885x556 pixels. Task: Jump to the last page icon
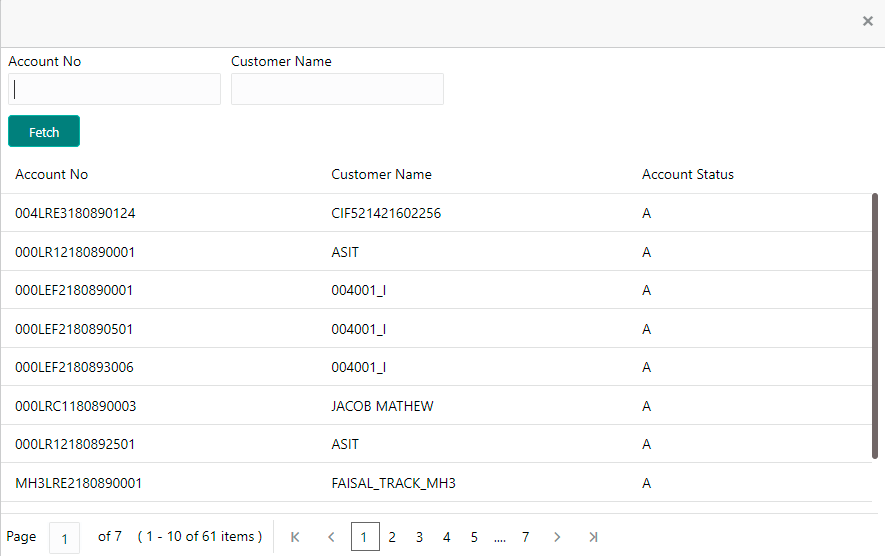pos(593,537)
